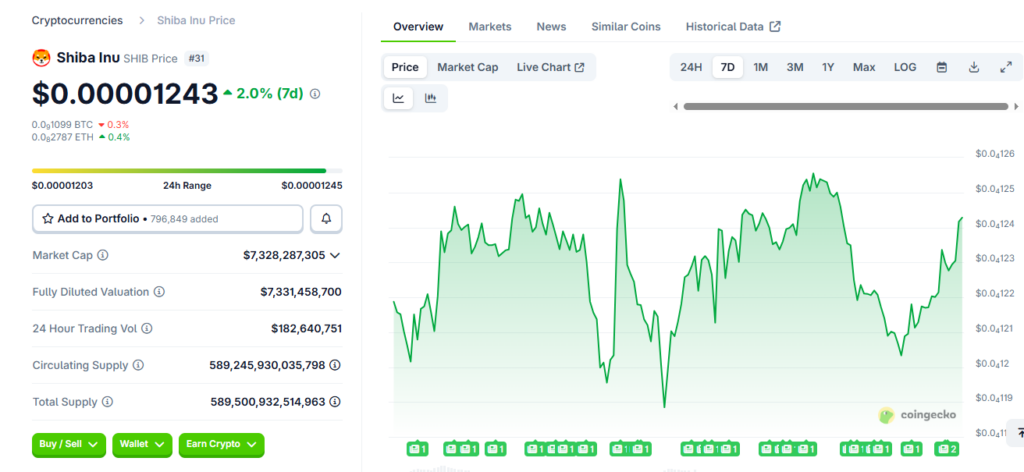Expand chart to fullscreen

tap(1005, 67)
